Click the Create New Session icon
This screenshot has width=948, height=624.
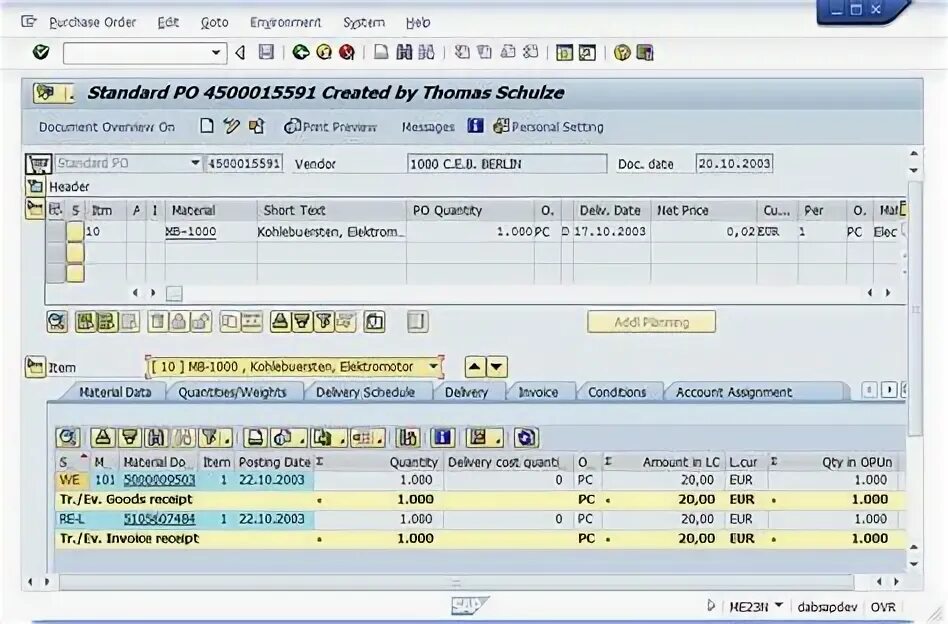point(564,53)
